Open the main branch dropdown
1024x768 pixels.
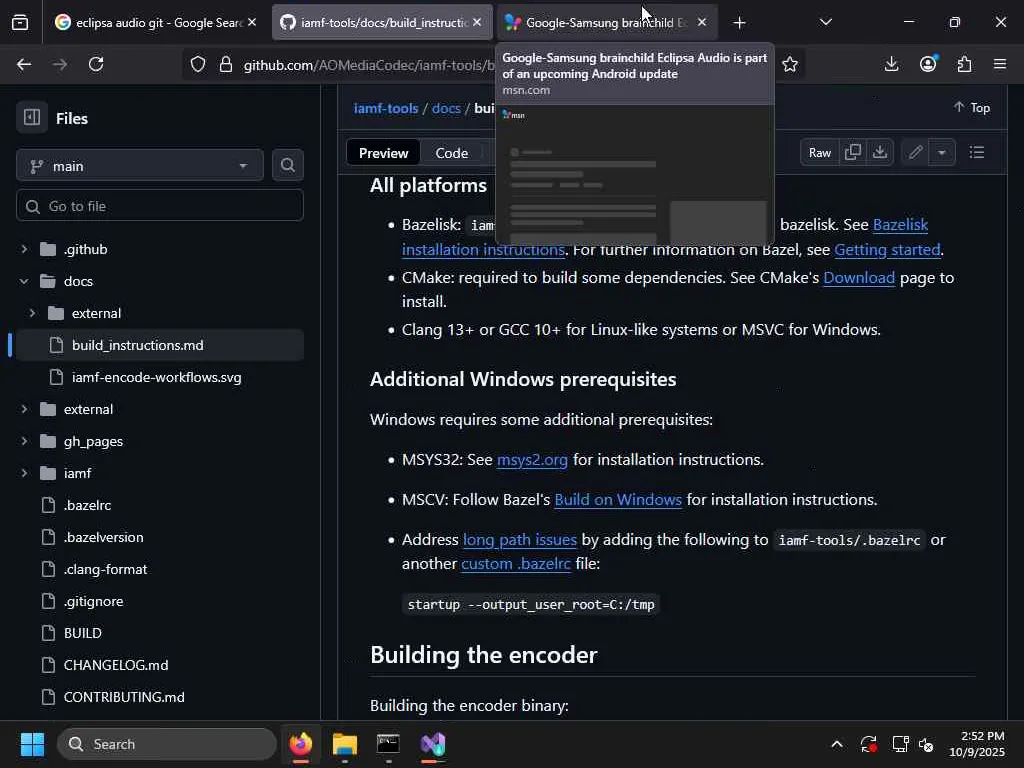140,166
